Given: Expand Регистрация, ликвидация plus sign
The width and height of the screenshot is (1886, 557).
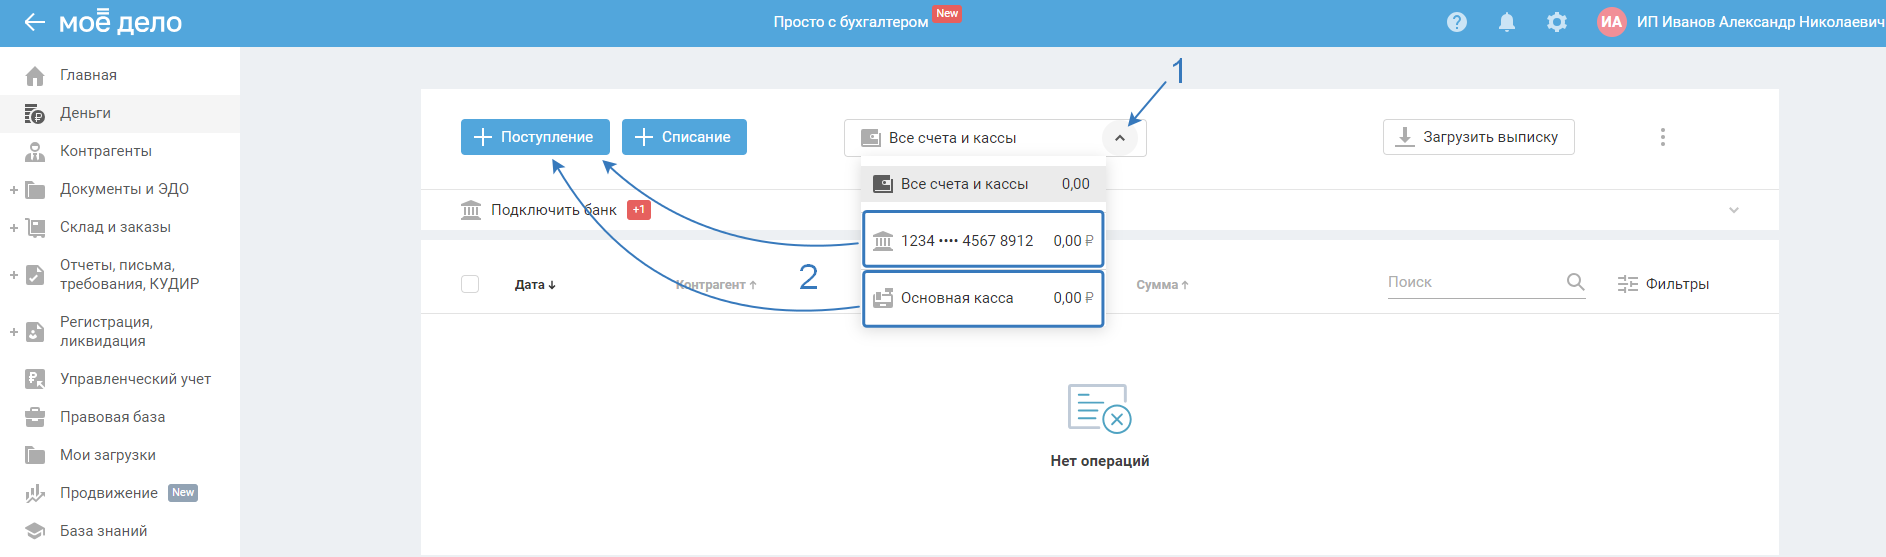Looking at the screenshot, I should pos(14,331).
